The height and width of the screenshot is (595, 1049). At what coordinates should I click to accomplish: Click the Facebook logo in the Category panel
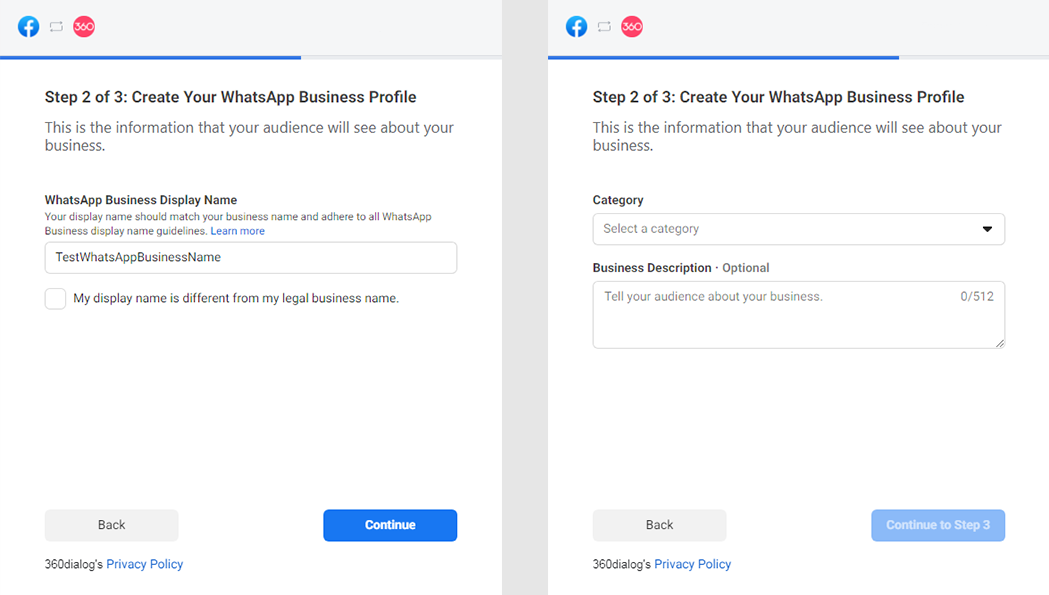point(577,27)
